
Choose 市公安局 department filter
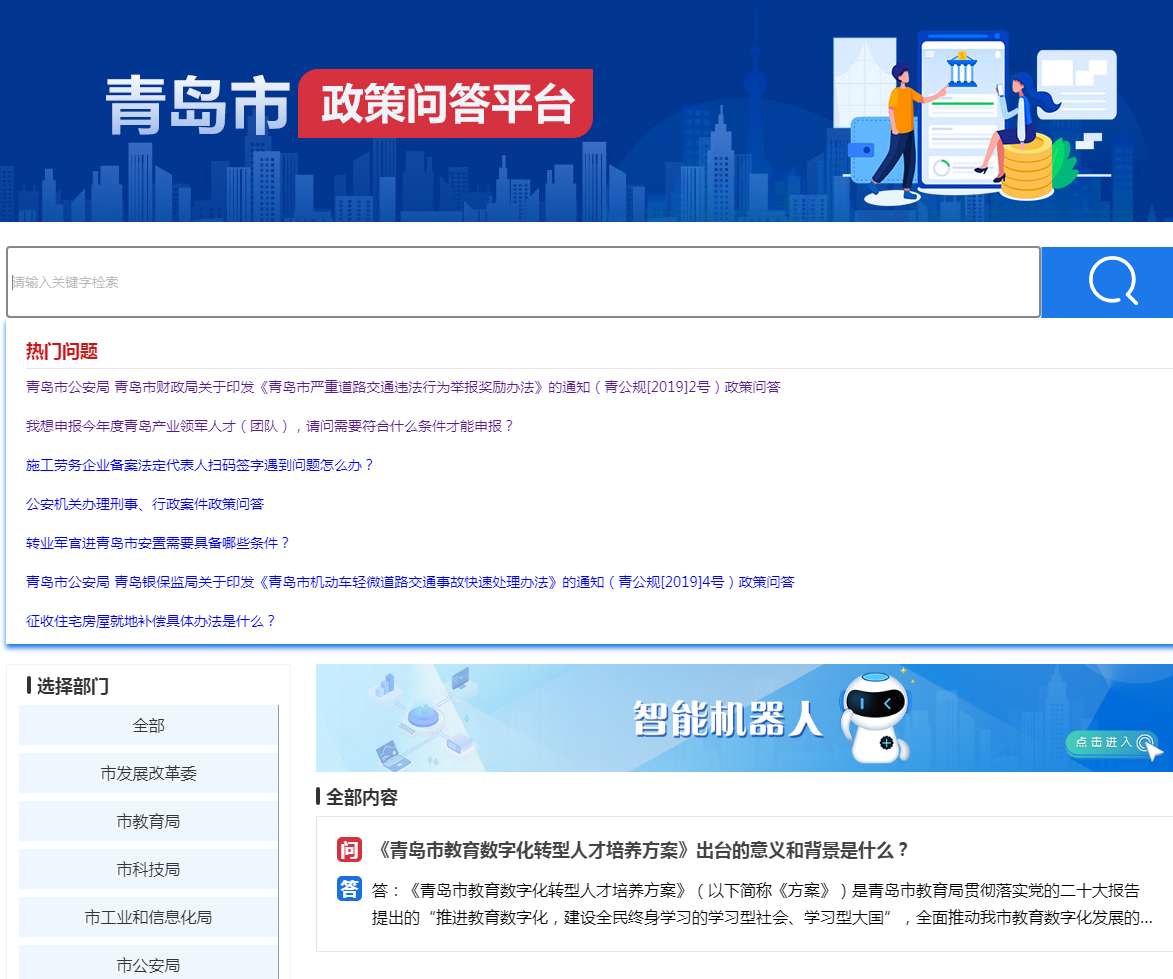tap(148, 965)
